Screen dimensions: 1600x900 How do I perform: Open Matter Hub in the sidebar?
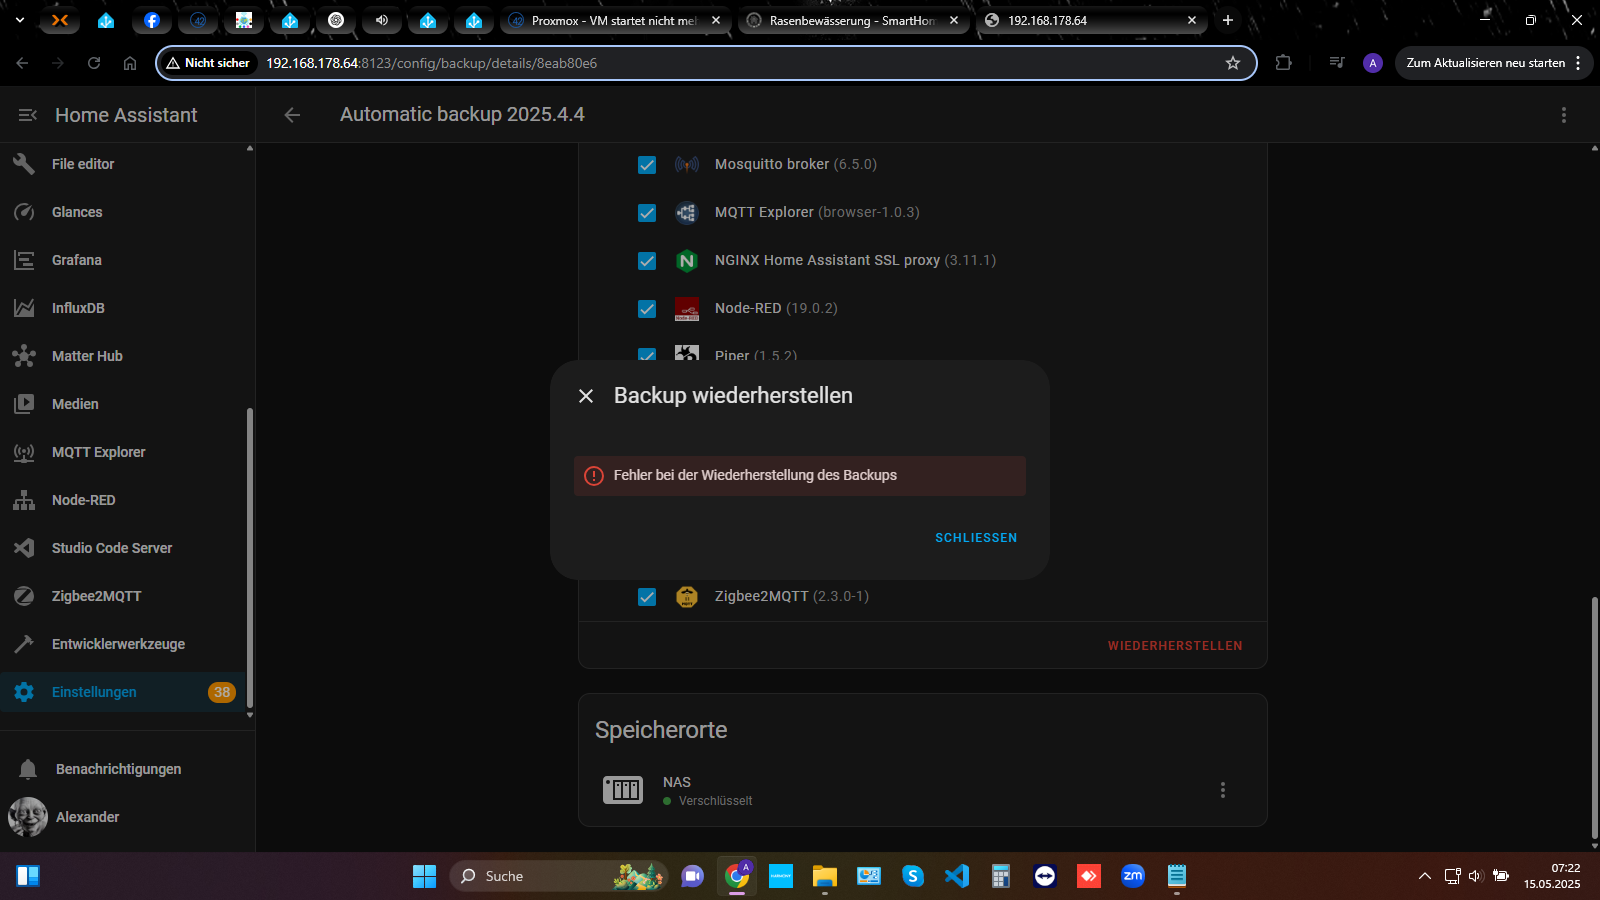(123, 356)
